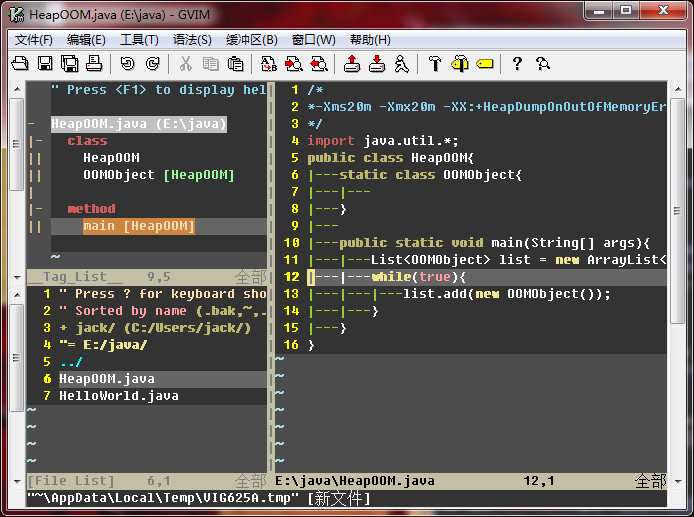Screen dimensions: 694x517
Task: Click the editor vertical scrollbar thumb
Action: pos(678,211)
